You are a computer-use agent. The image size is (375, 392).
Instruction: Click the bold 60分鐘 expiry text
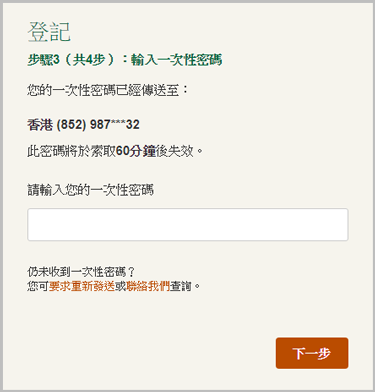point(136,151)
